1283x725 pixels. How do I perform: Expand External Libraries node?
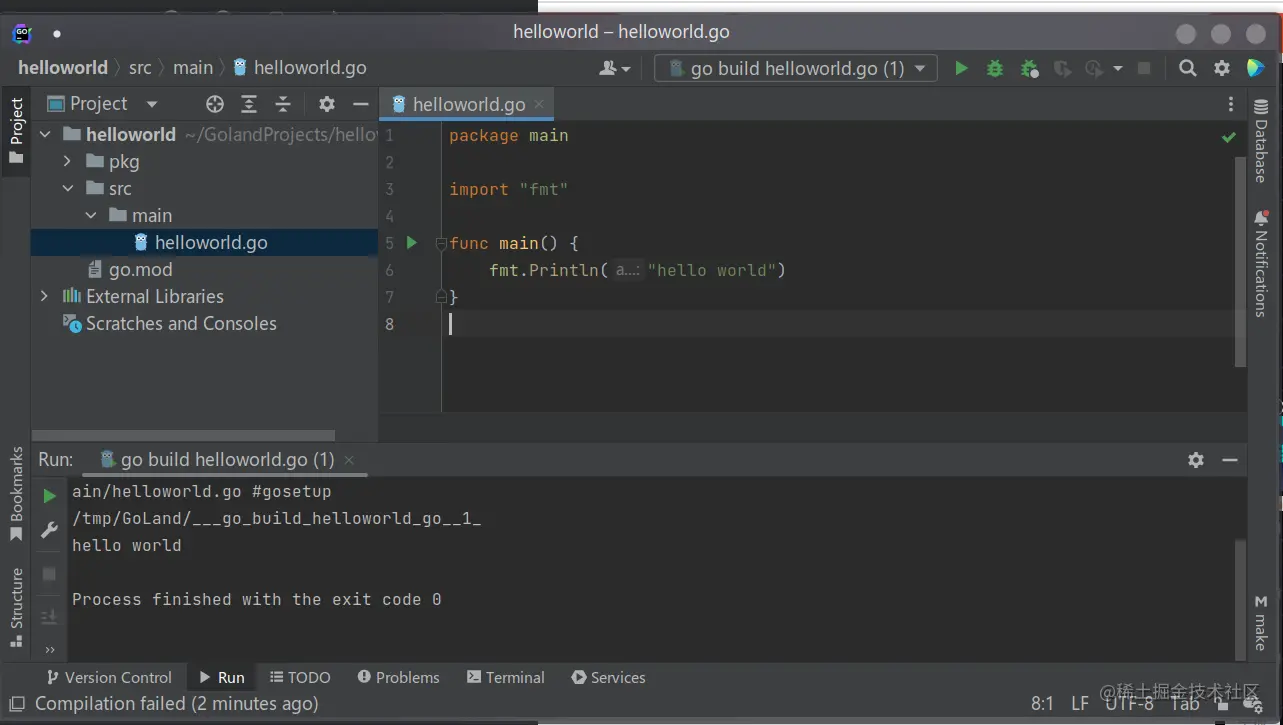click(x=45, y=296)
